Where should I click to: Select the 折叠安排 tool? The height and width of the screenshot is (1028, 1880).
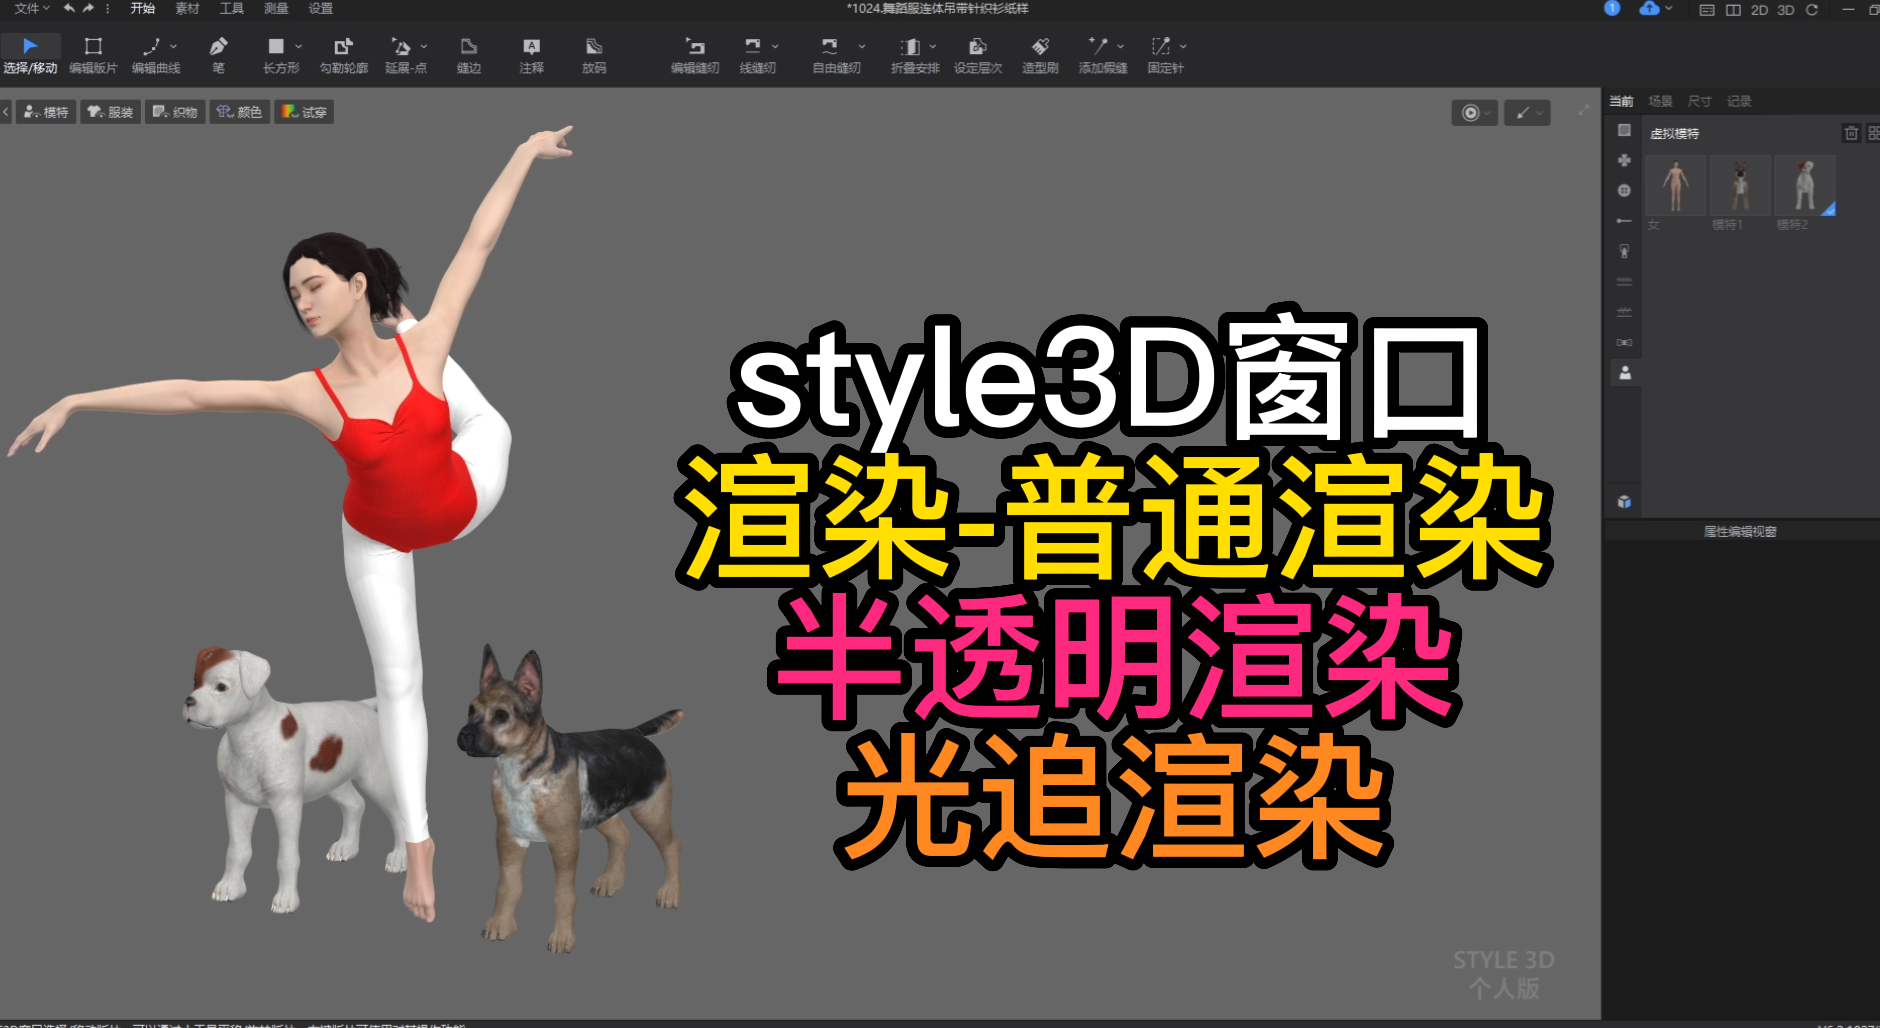pyautogui.click(x=915, y=55)
